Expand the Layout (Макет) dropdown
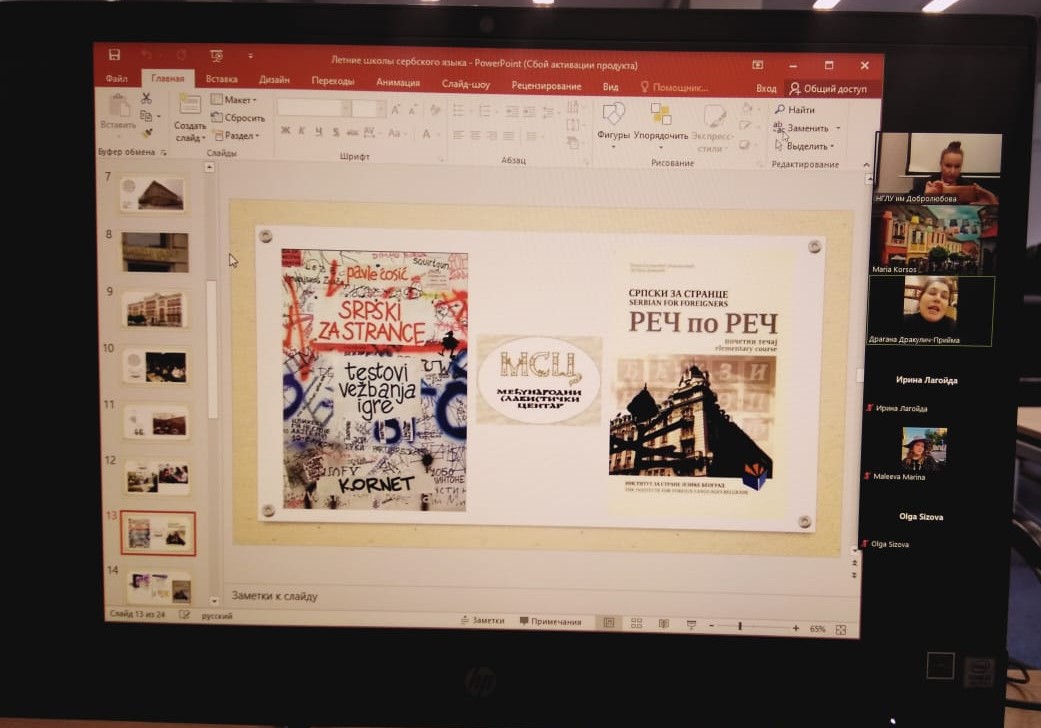 234,100
